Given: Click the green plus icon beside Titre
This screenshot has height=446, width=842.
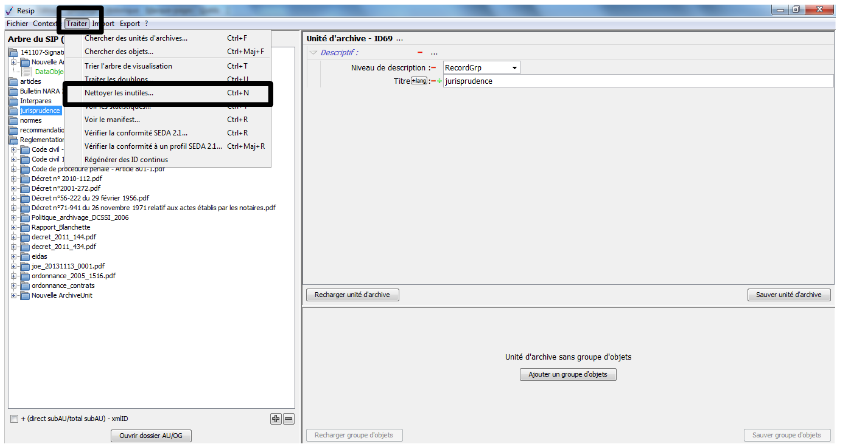Looking at the screenshot, I should pos(438,81).
